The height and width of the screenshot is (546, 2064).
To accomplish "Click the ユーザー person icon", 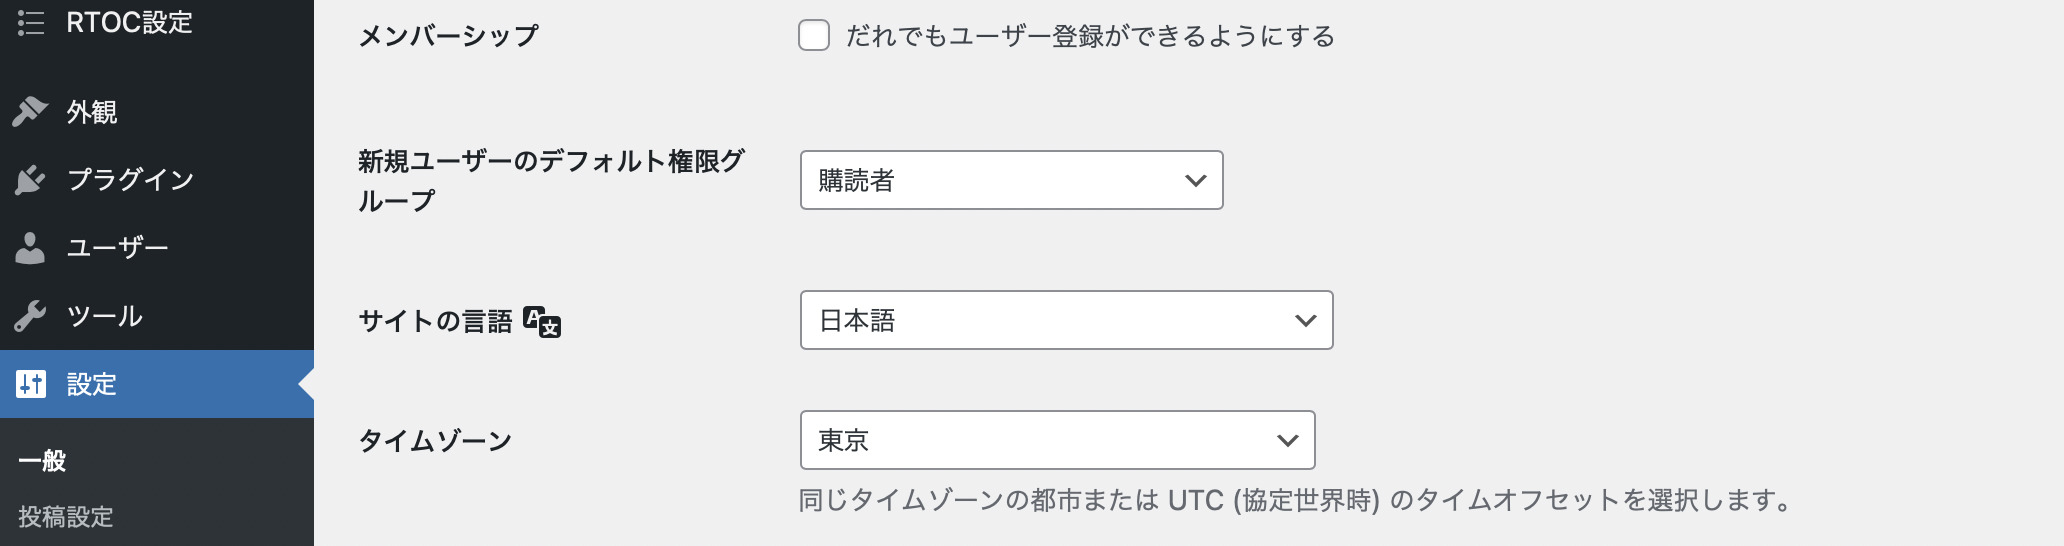I will coord(30,248).
